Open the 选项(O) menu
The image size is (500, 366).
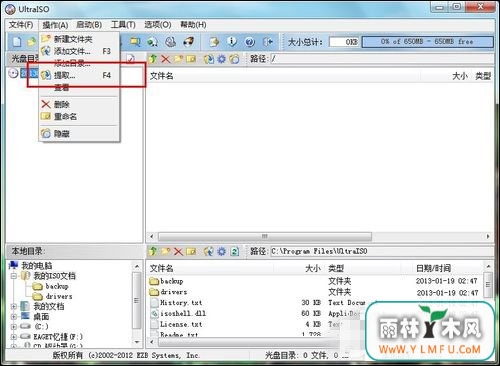click(x=158, y=25)
